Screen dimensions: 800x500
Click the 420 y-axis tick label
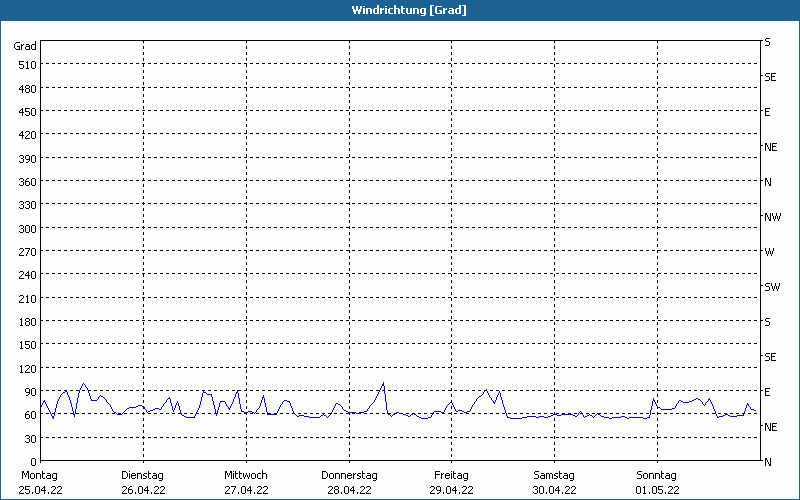pyautogui.click(x=28, y=136)
